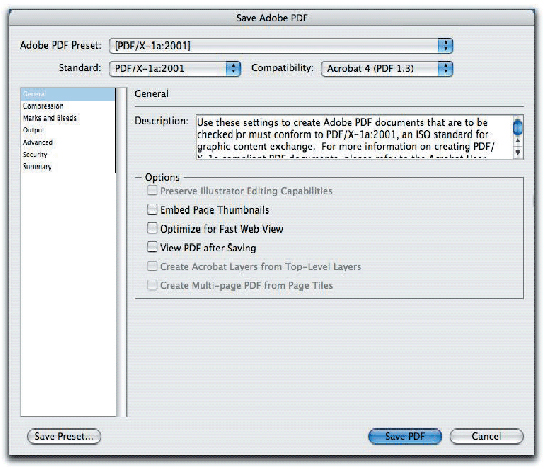Click the Save PDF button
The width and height of the screenshot is (545, 469).
tap(405, 436)
